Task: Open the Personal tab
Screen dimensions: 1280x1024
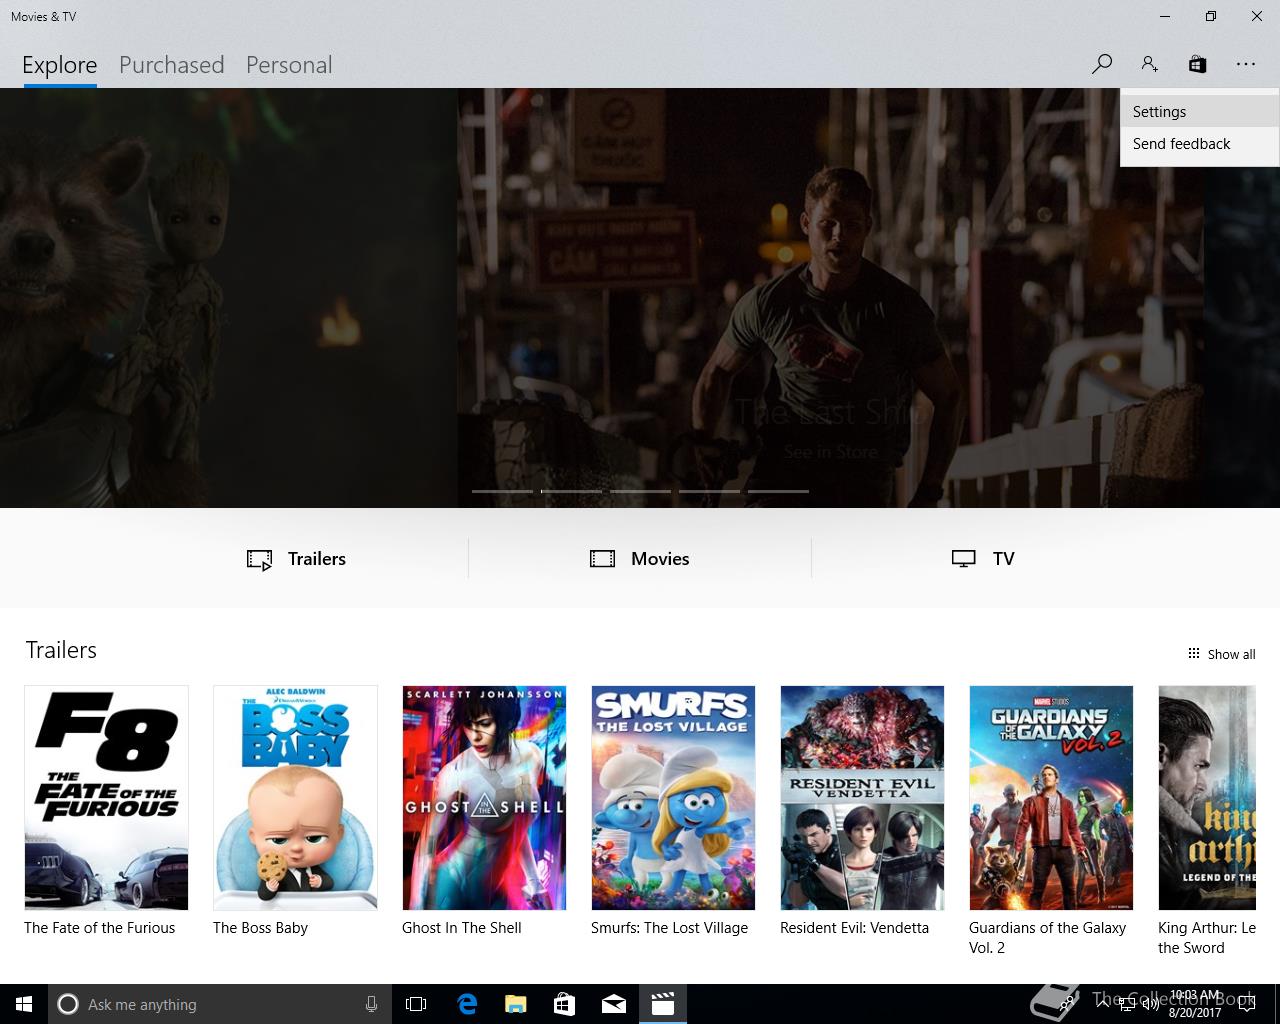Action: click(x=289, y=65)
